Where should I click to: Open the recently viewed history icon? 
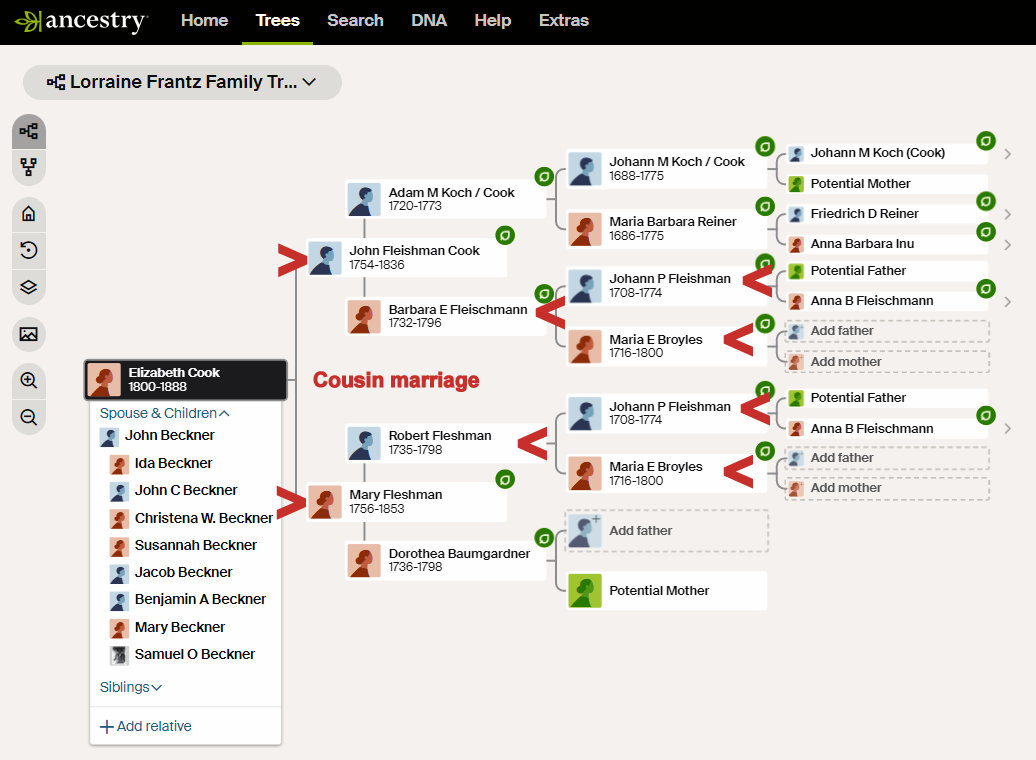[29, 250]
